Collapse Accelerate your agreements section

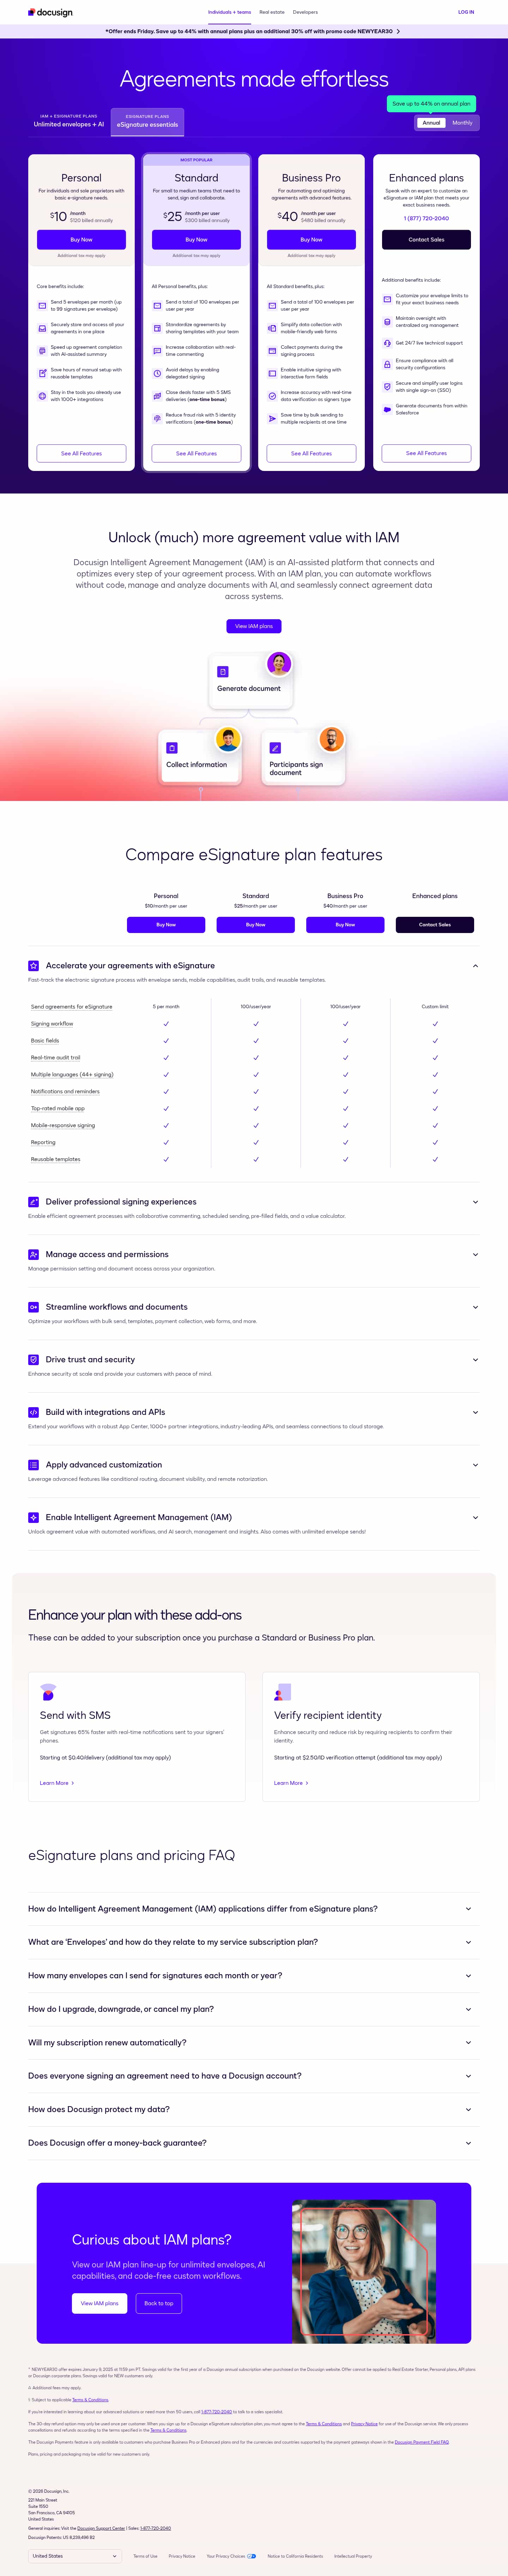pyautogui.click(x=475, y=966)
